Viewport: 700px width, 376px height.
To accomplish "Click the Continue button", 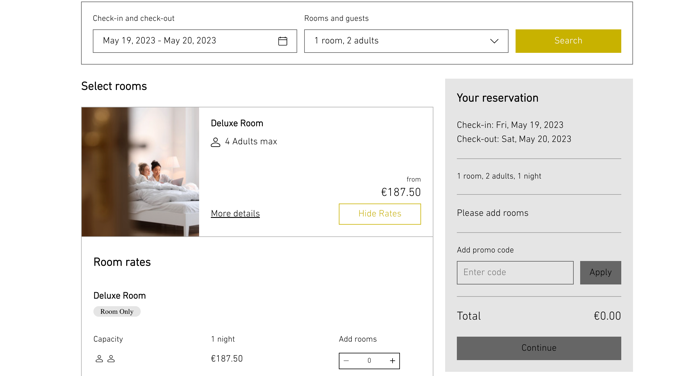I will pos(539,348).
